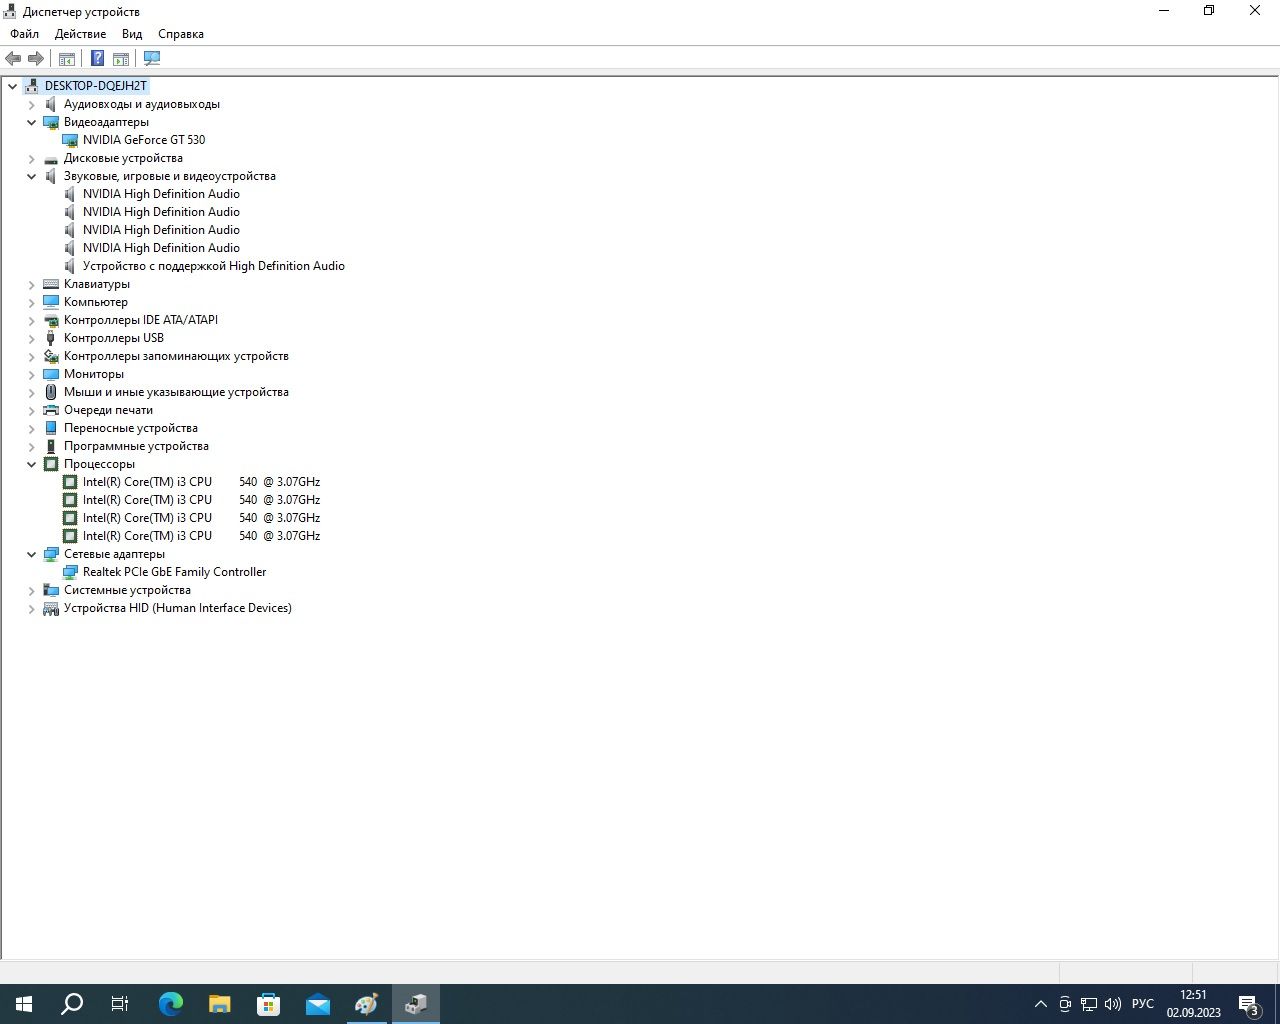Click the Forward arrow in the toolbar

coord(36,58)
